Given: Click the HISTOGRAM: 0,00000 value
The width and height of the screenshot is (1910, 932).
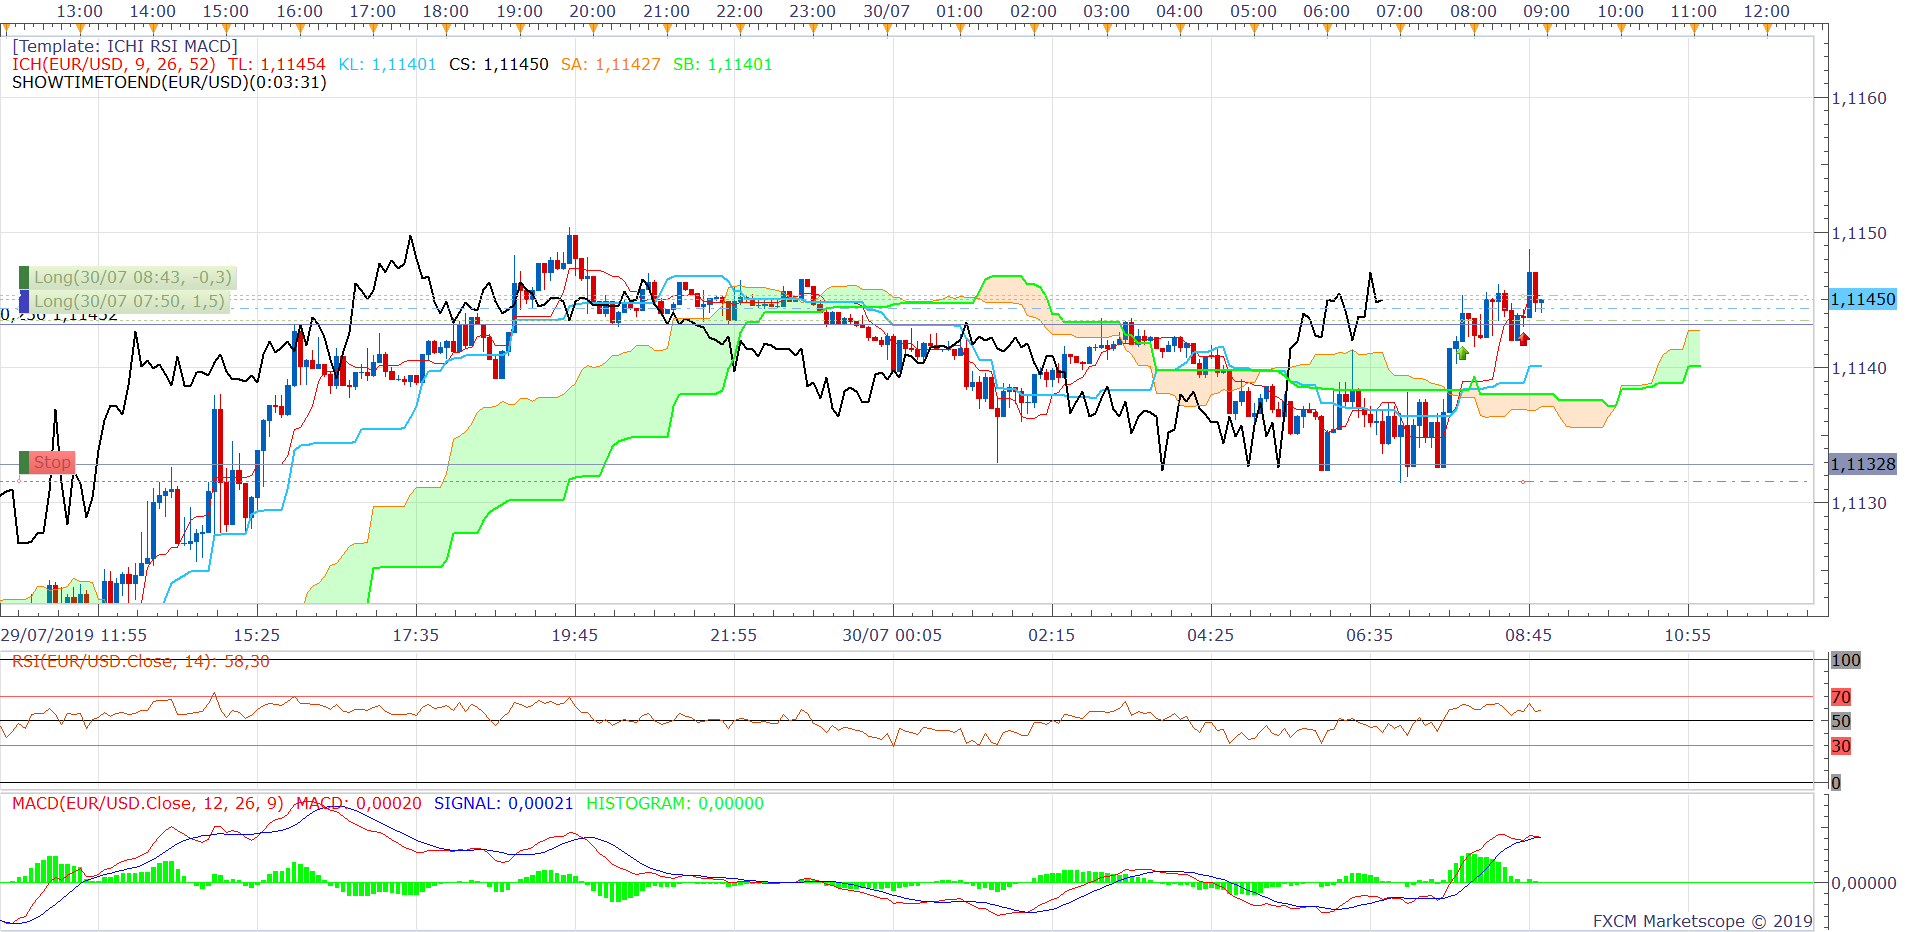Looking at the screenshot, I should point(675,803).
